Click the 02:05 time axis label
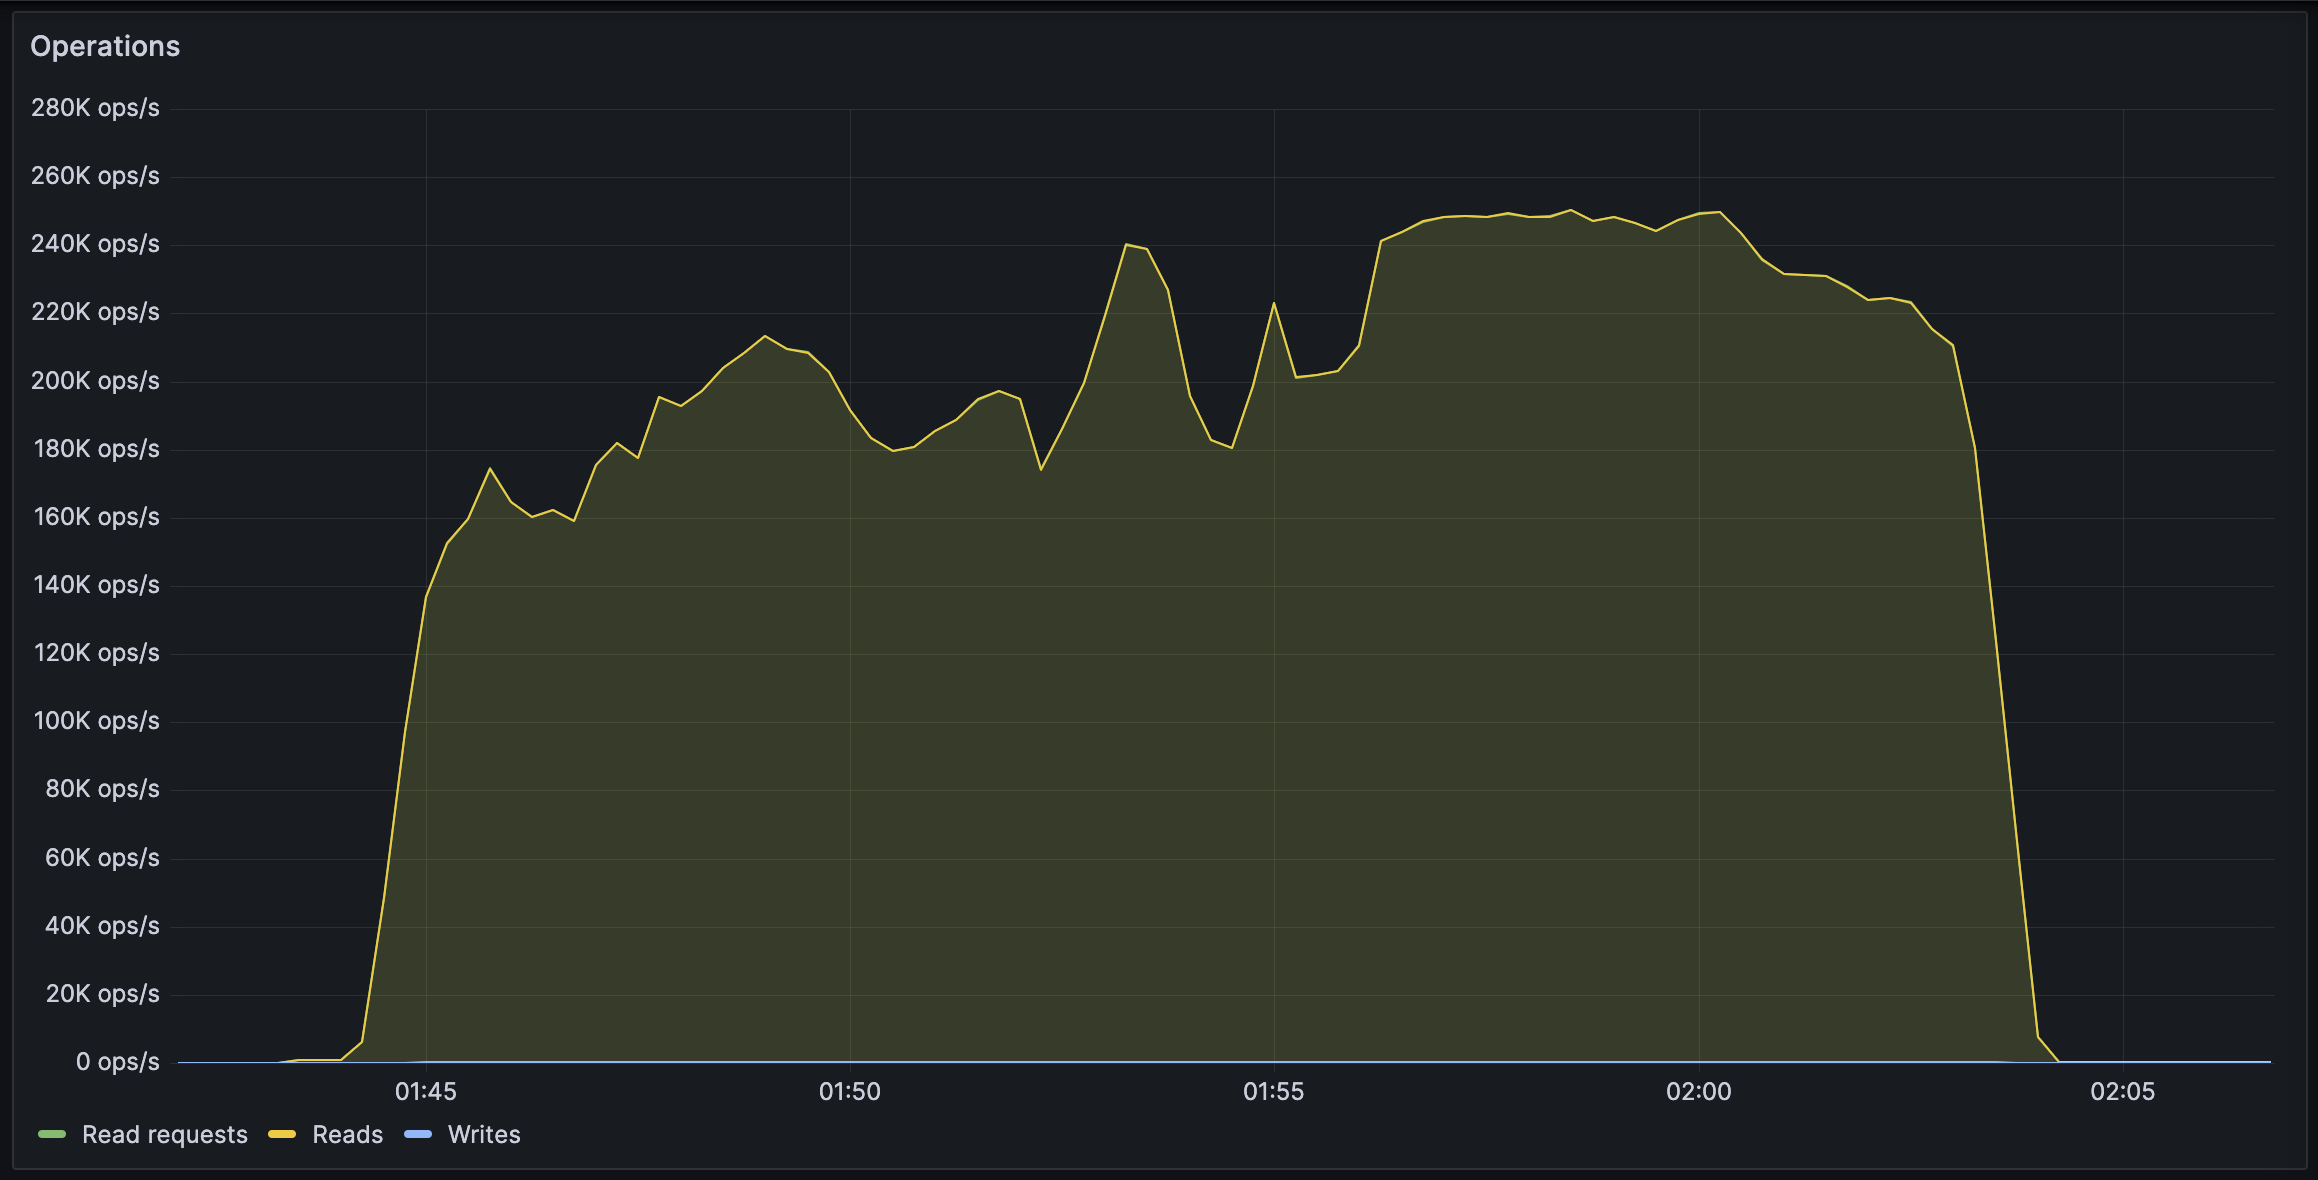2318x1180 pixels. tap(2123, 1091)
